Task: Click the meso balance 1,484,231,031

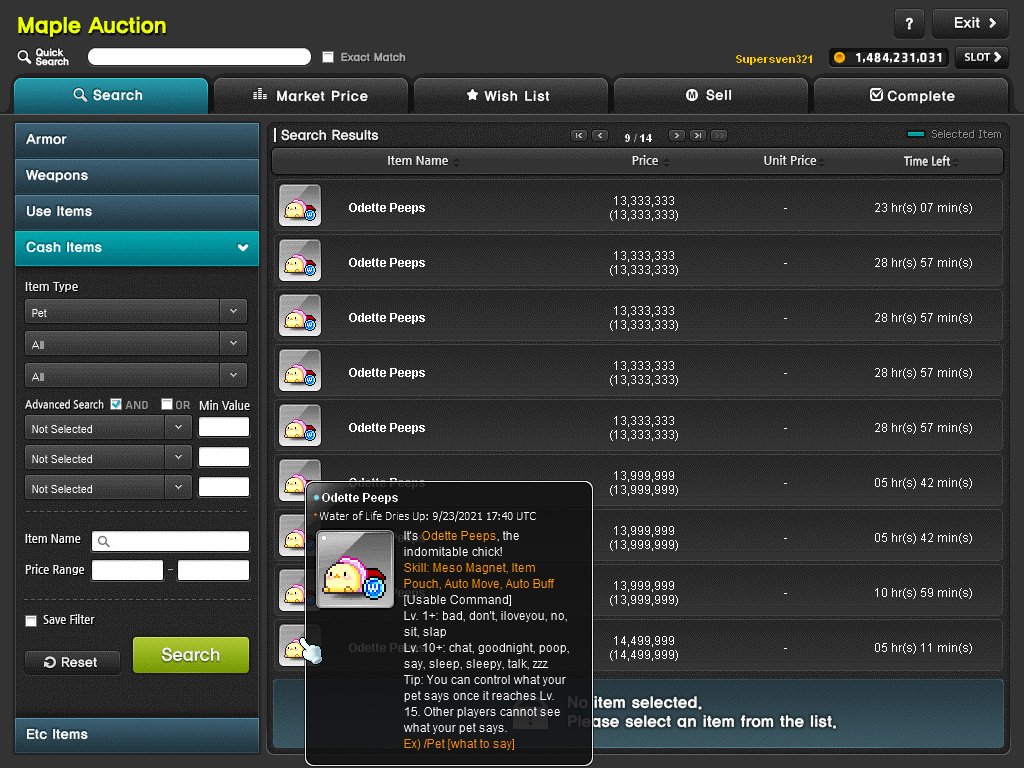Action: [899, 57]
